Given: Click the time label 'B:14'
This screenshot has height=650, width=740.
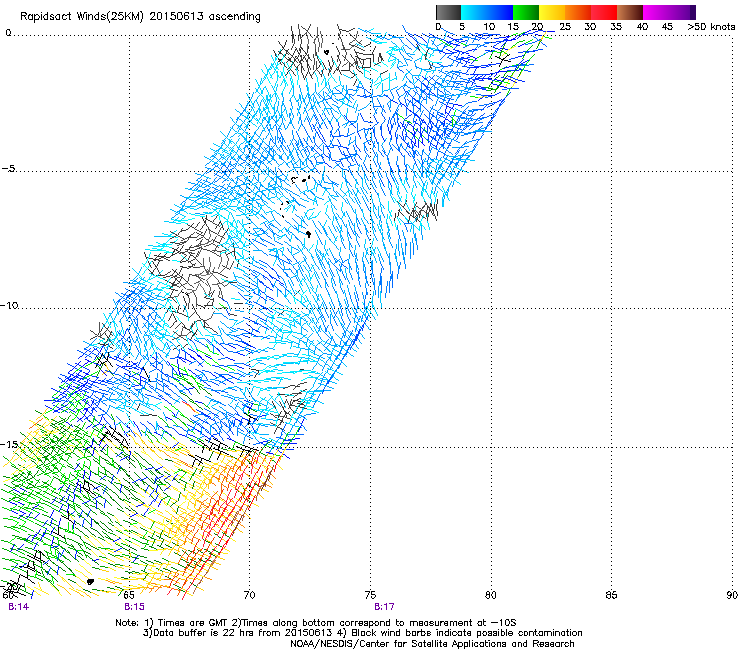Looking at the screenshot, I should coord(18,607).
